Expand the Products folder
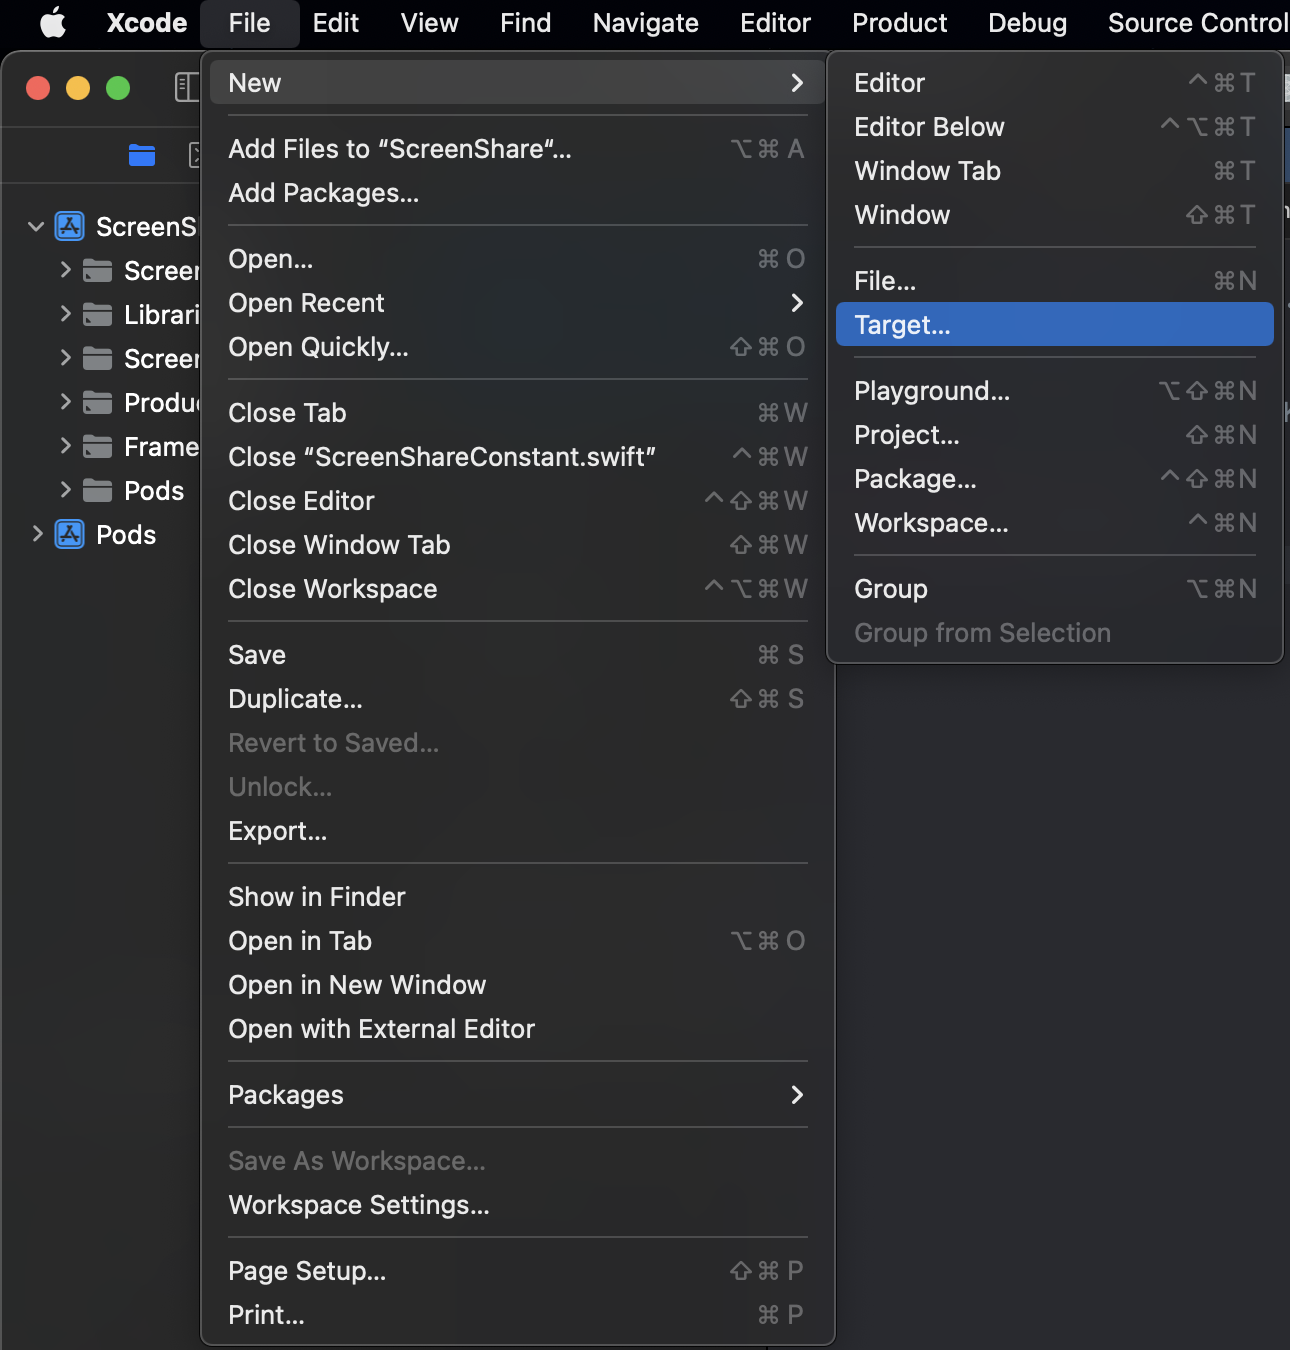Viewport: 1290px width, 1350px height. [x=65, y=402]
